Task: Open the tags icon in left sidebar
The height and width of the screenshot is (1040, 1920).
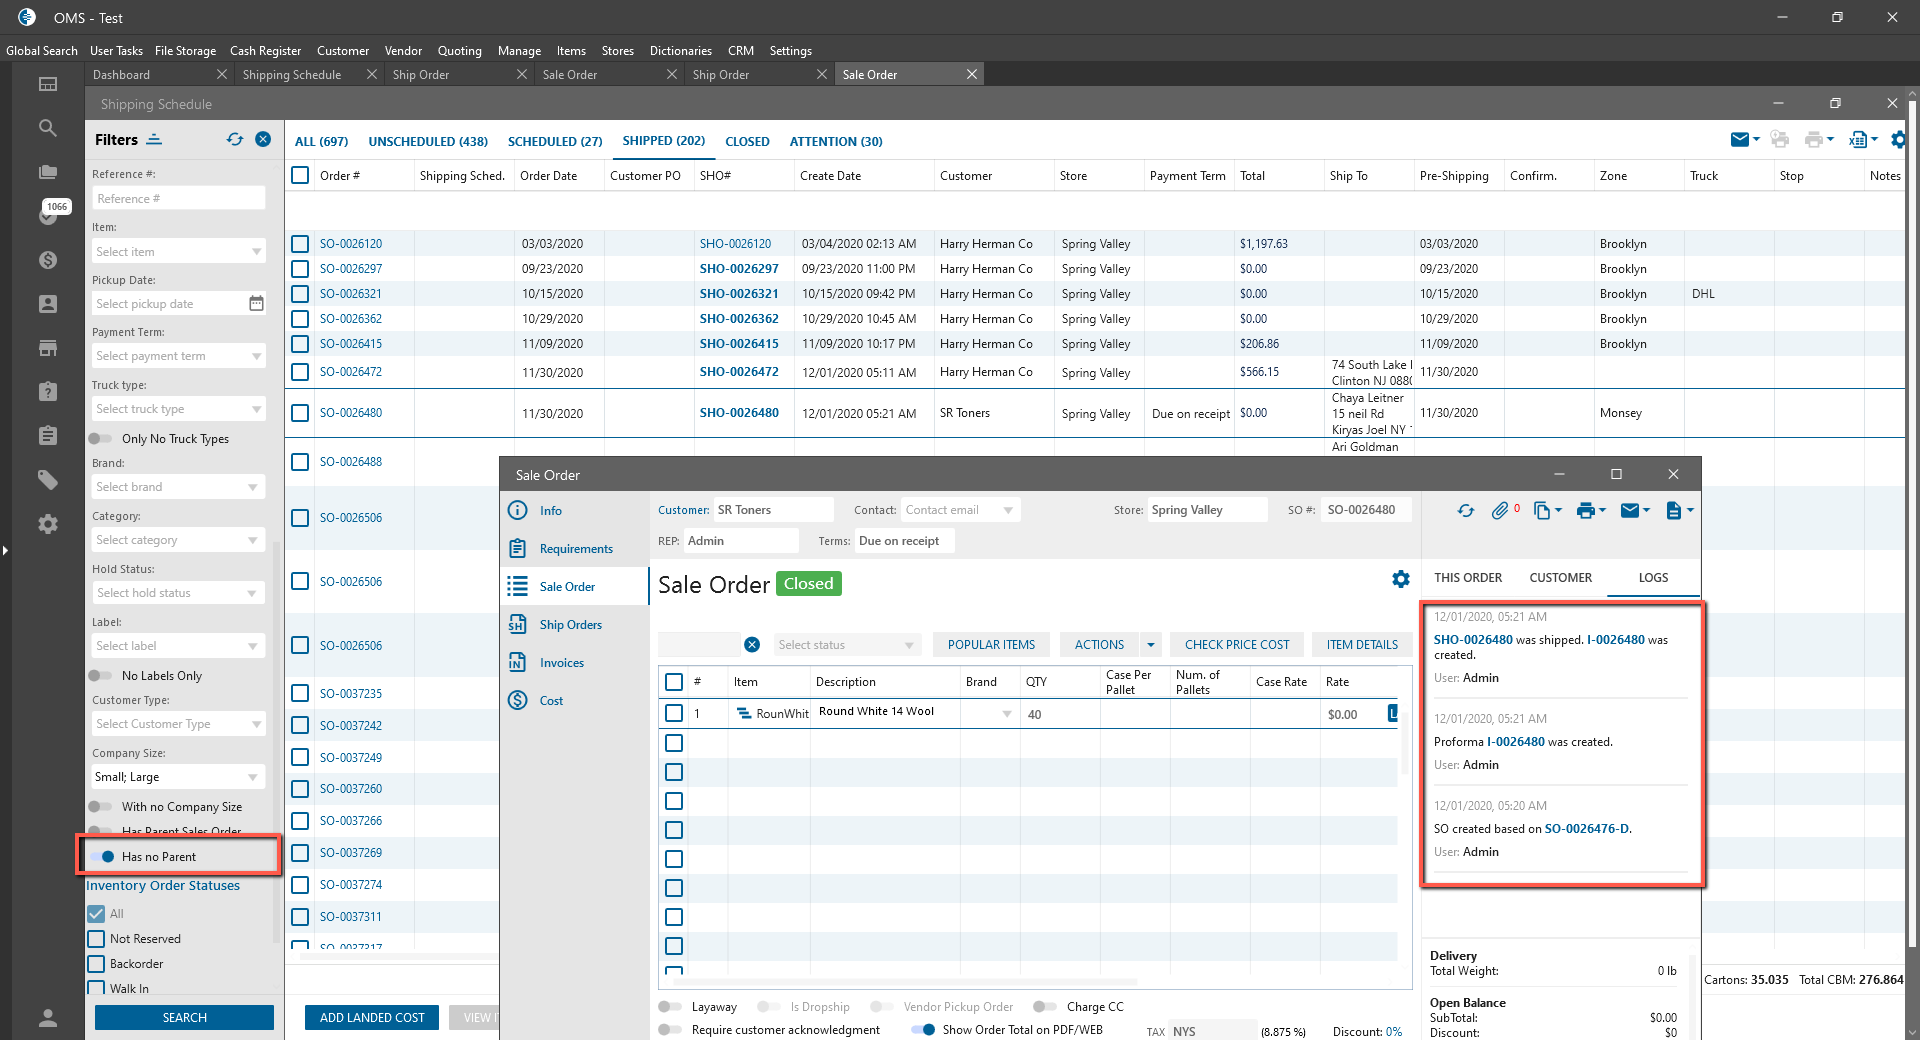Action: pos(48,480)
